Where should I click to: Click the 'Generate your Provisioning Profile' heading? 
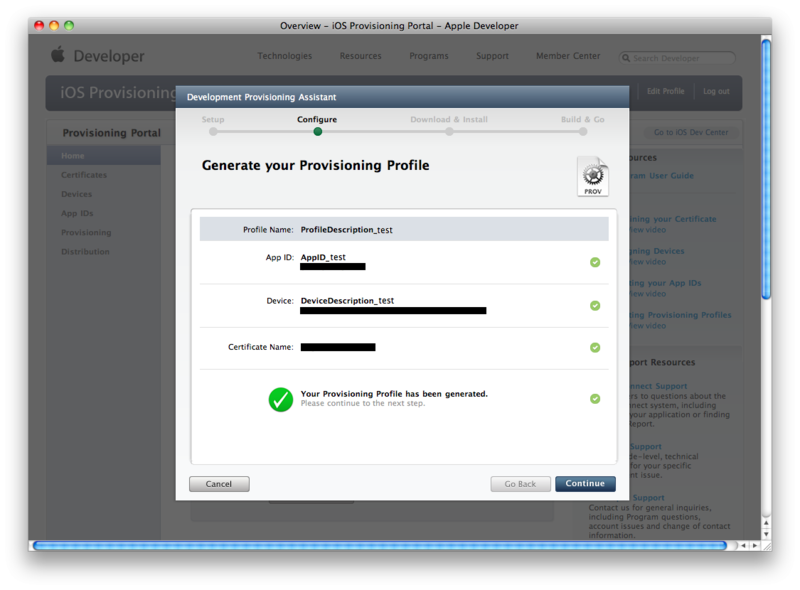315,165
